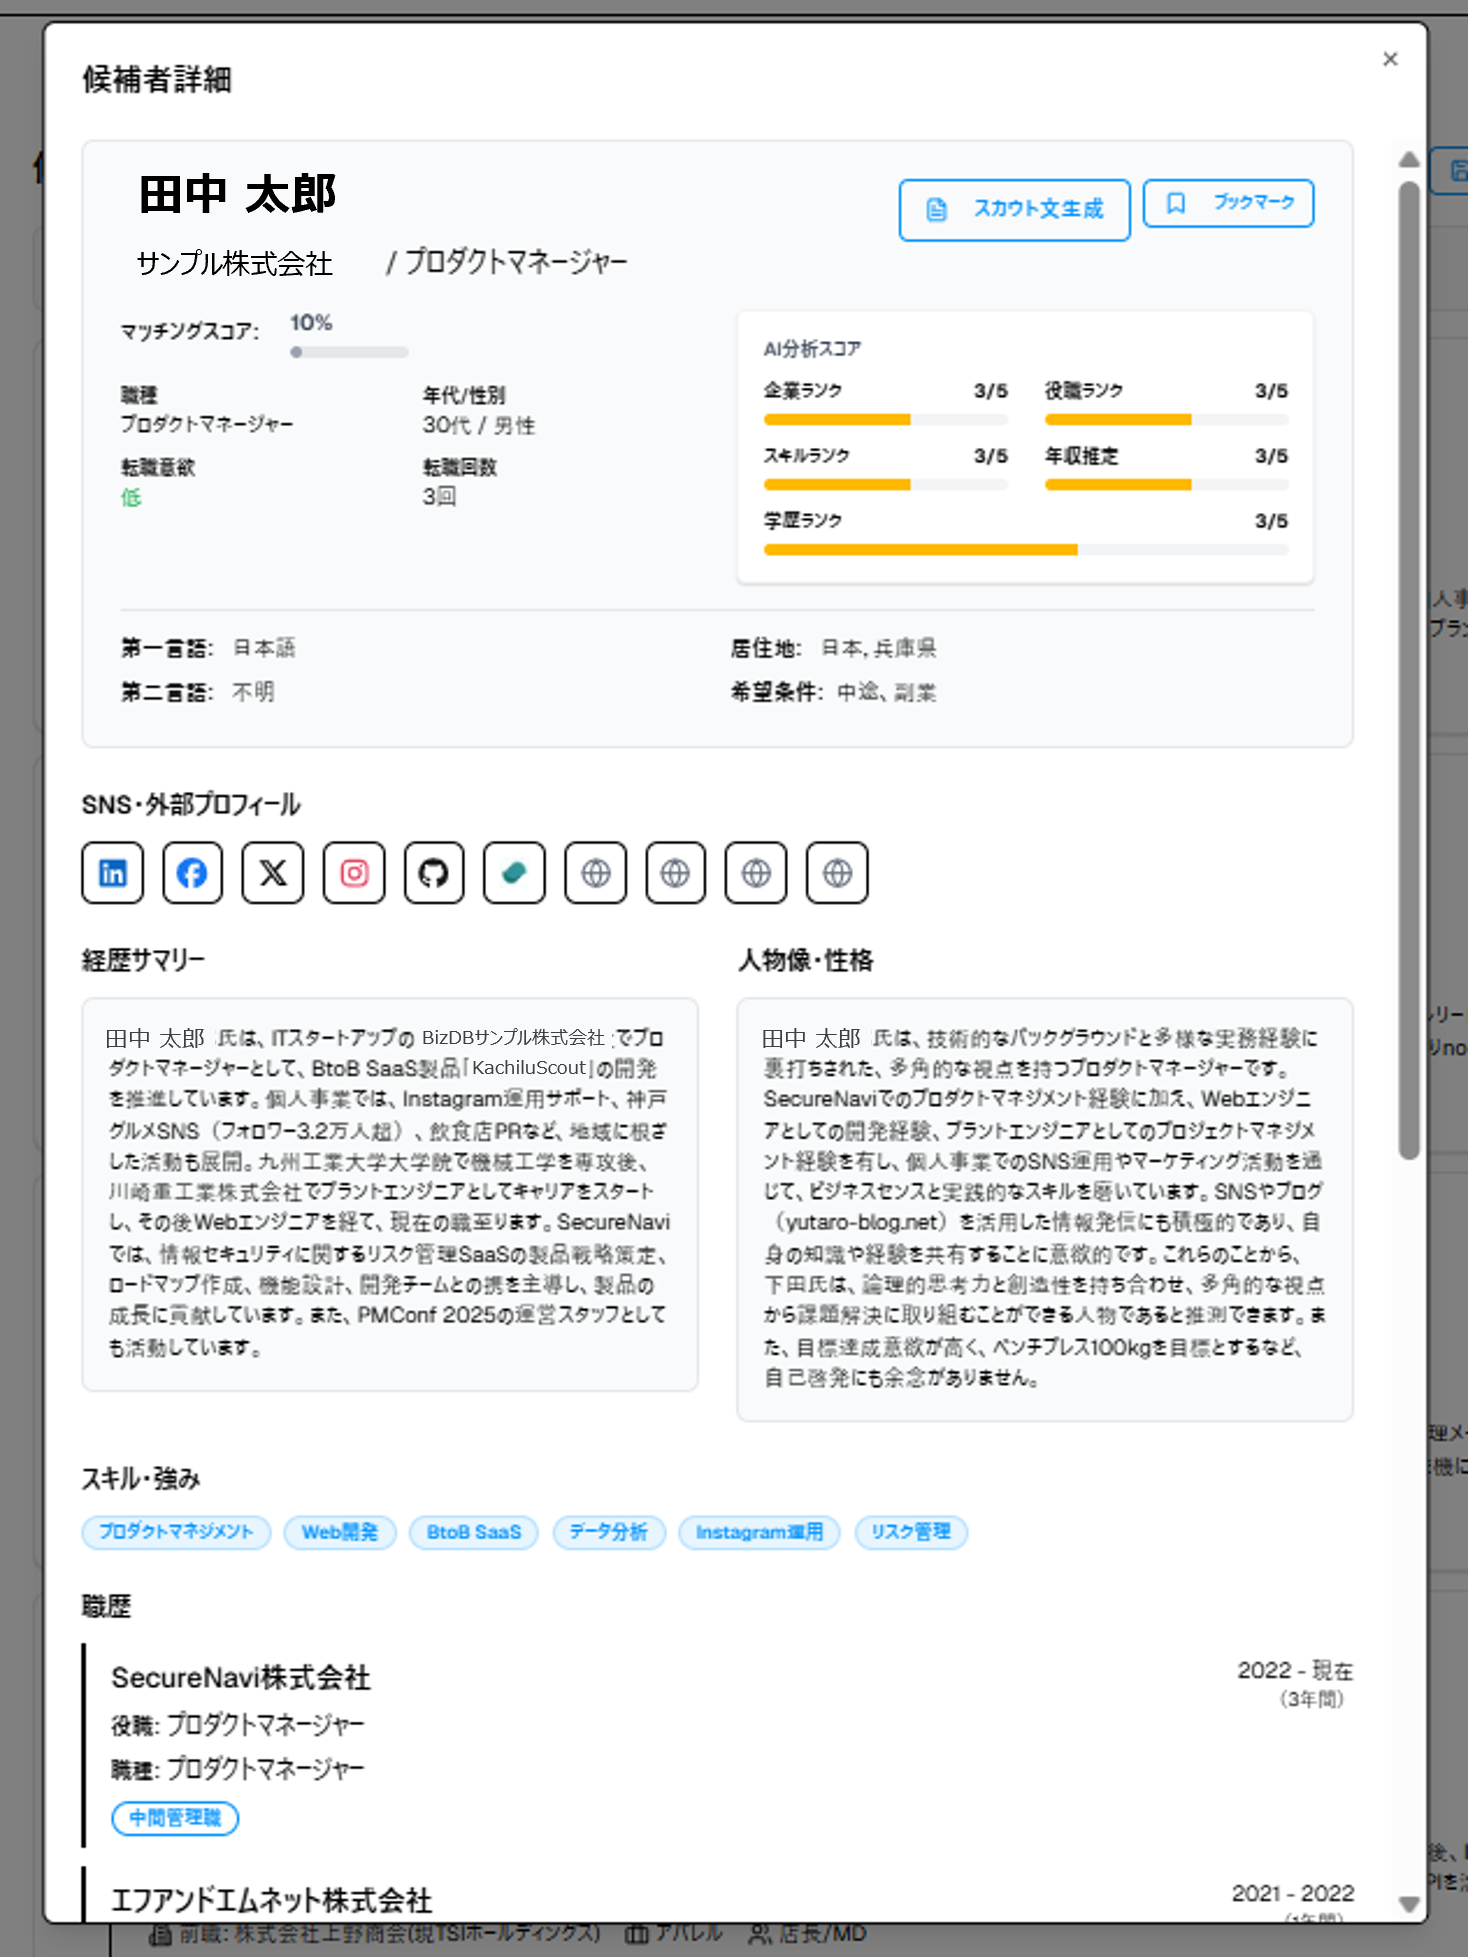Click the 日本語 first language value
The height and width of the screenshot is (1957, 1468).
pos(264,648)
